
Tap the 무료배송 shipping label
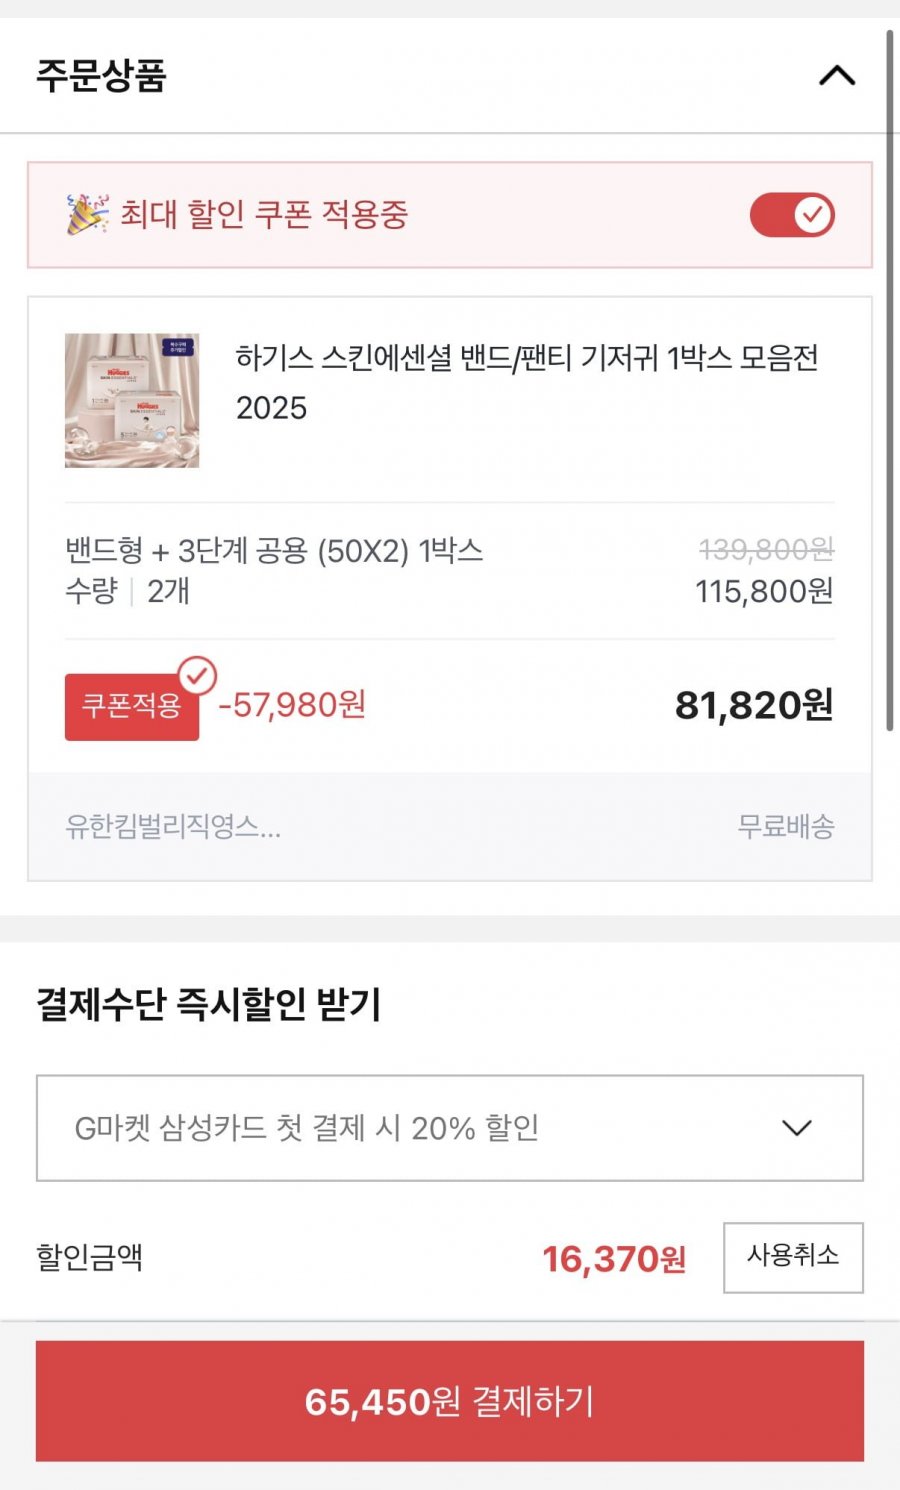(785, 826)
